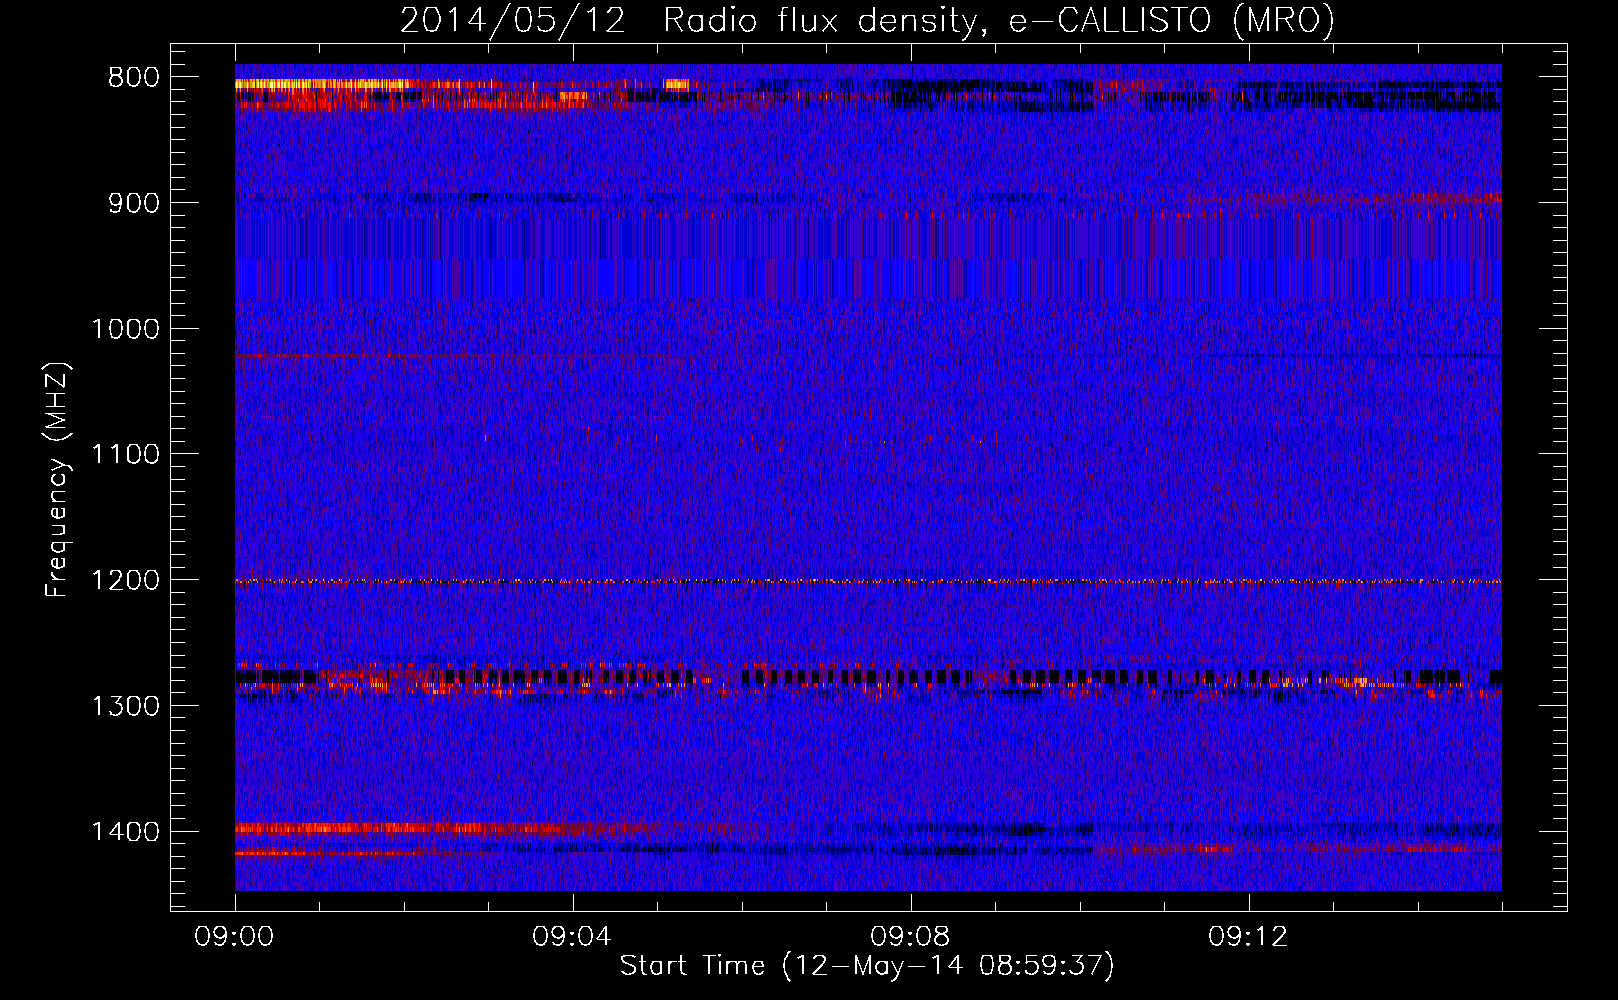Click the 1100 frequency tick label

[125, 455]
